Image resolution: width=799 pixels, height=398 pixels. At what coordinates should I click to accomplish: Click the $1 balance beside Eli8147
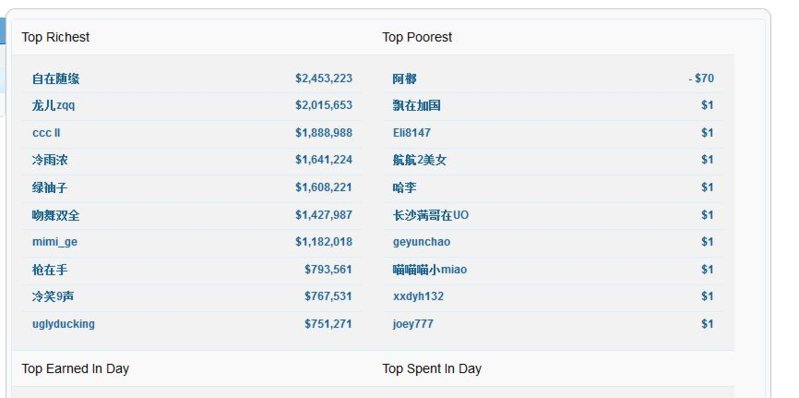707,132
